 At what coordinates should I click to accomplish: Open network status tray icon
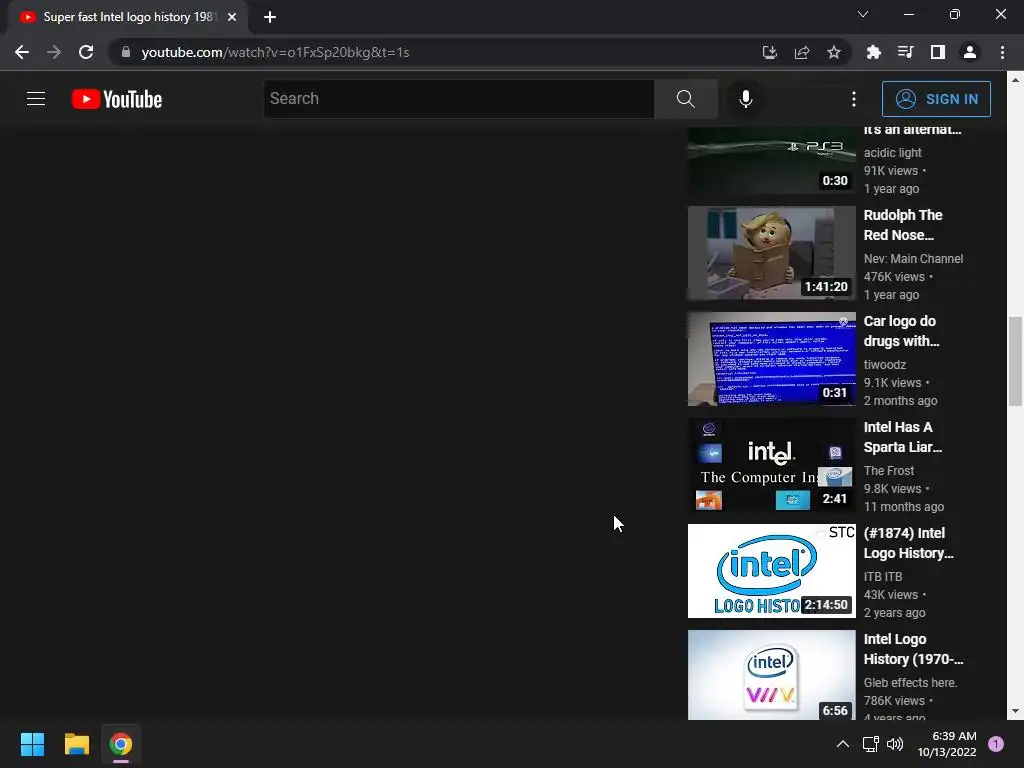point(871,744)
